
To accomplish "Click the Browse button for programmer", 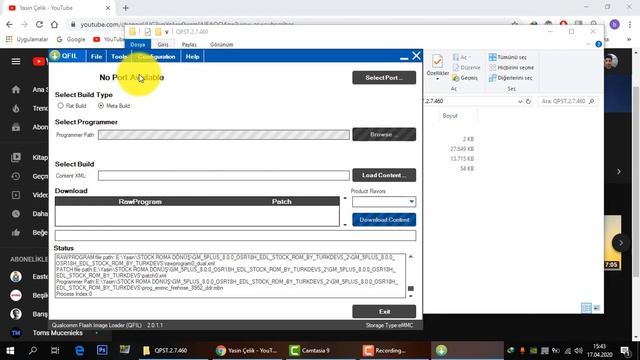I will point(384,134).
